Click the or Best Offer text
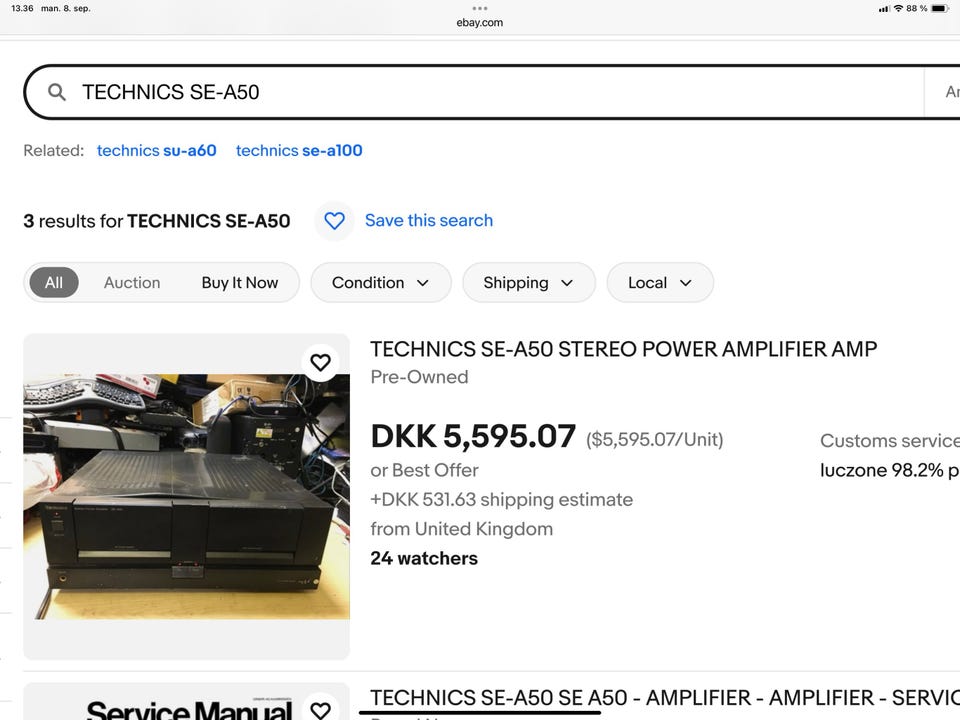Image resolution: width=960 pixels, height=720 pixels. click(424, 470)
